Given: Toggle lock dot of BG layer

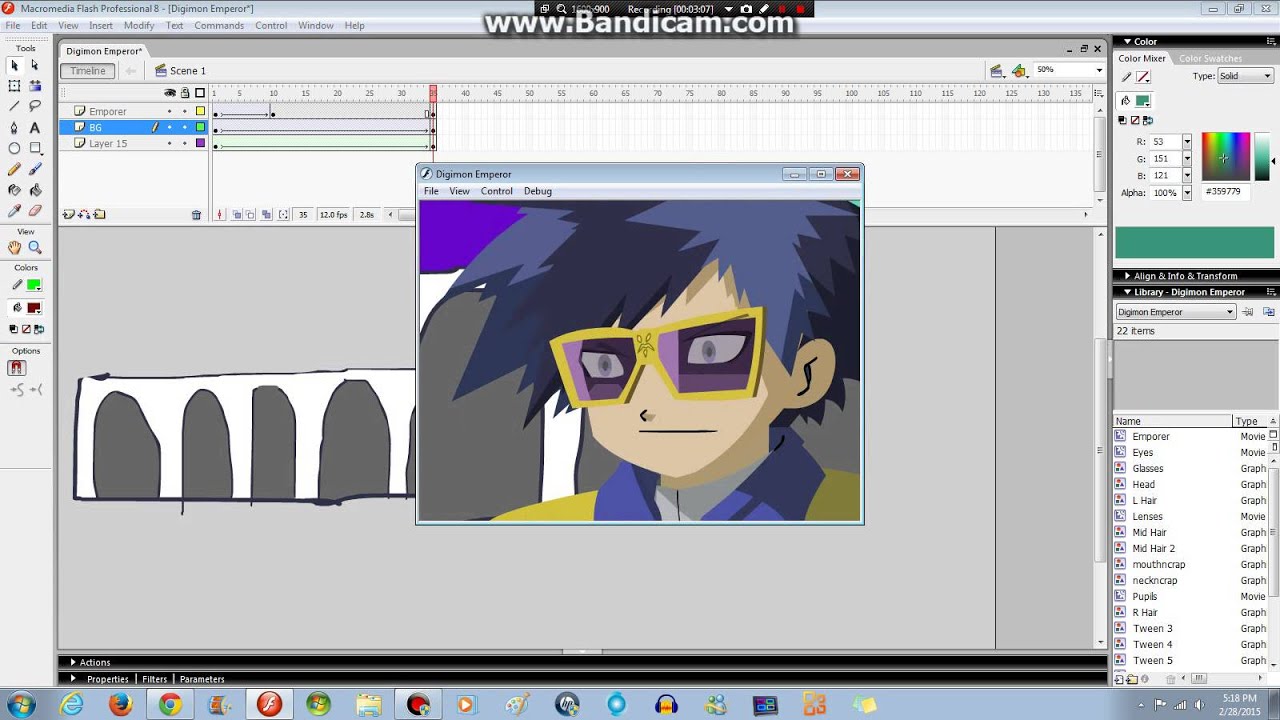Looking at the screenshot, I should pos(184,128).
